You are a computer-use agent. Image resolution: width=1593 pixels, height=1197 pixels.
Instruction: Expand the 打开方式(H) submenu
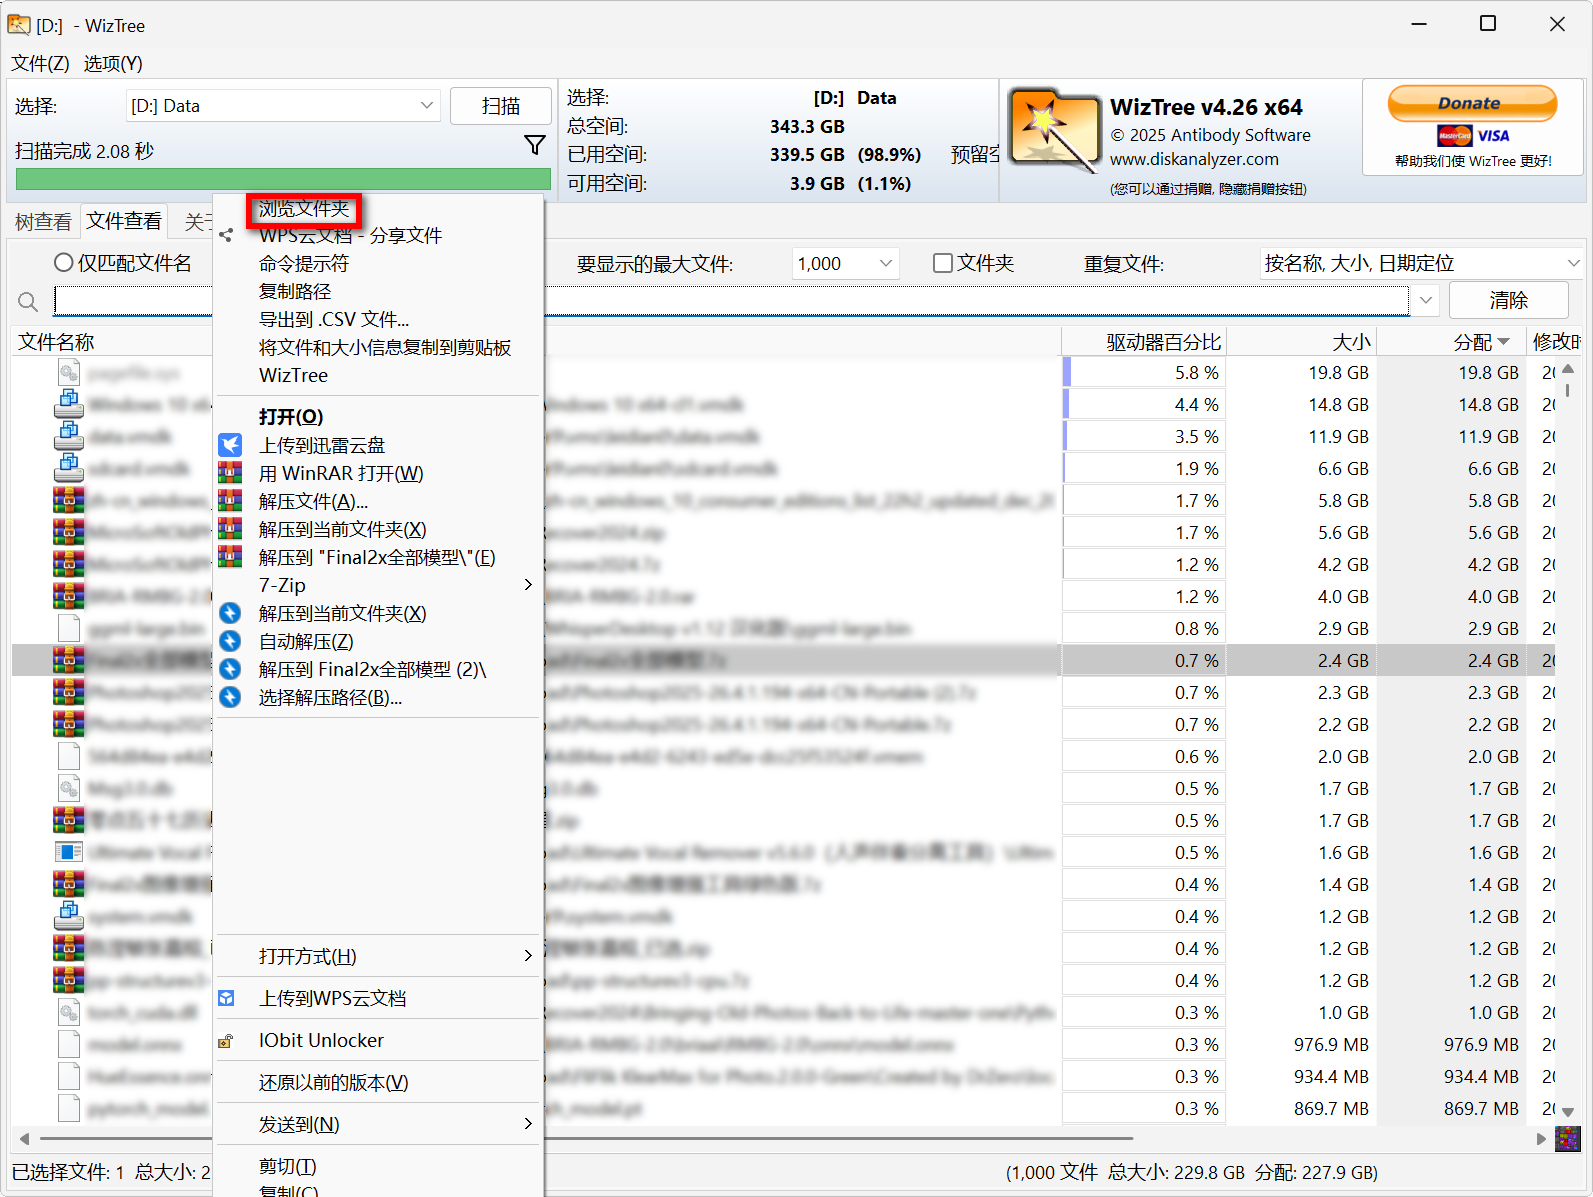tap(378, 957)
